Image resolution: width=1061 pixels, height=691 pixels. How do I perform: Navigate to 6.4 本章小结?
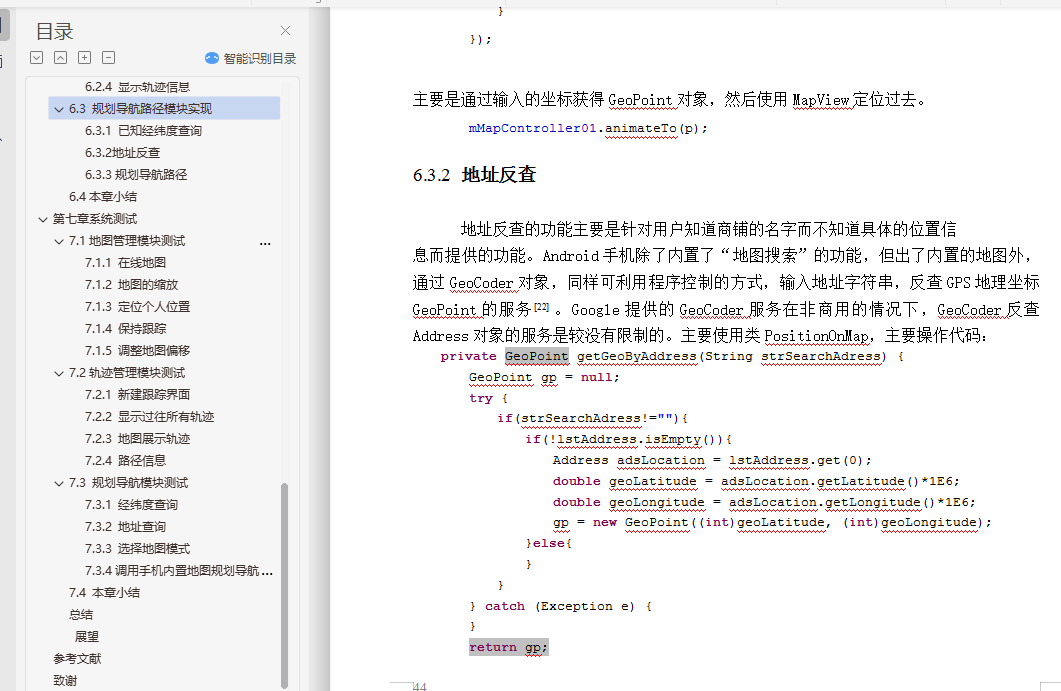[103, 197]
